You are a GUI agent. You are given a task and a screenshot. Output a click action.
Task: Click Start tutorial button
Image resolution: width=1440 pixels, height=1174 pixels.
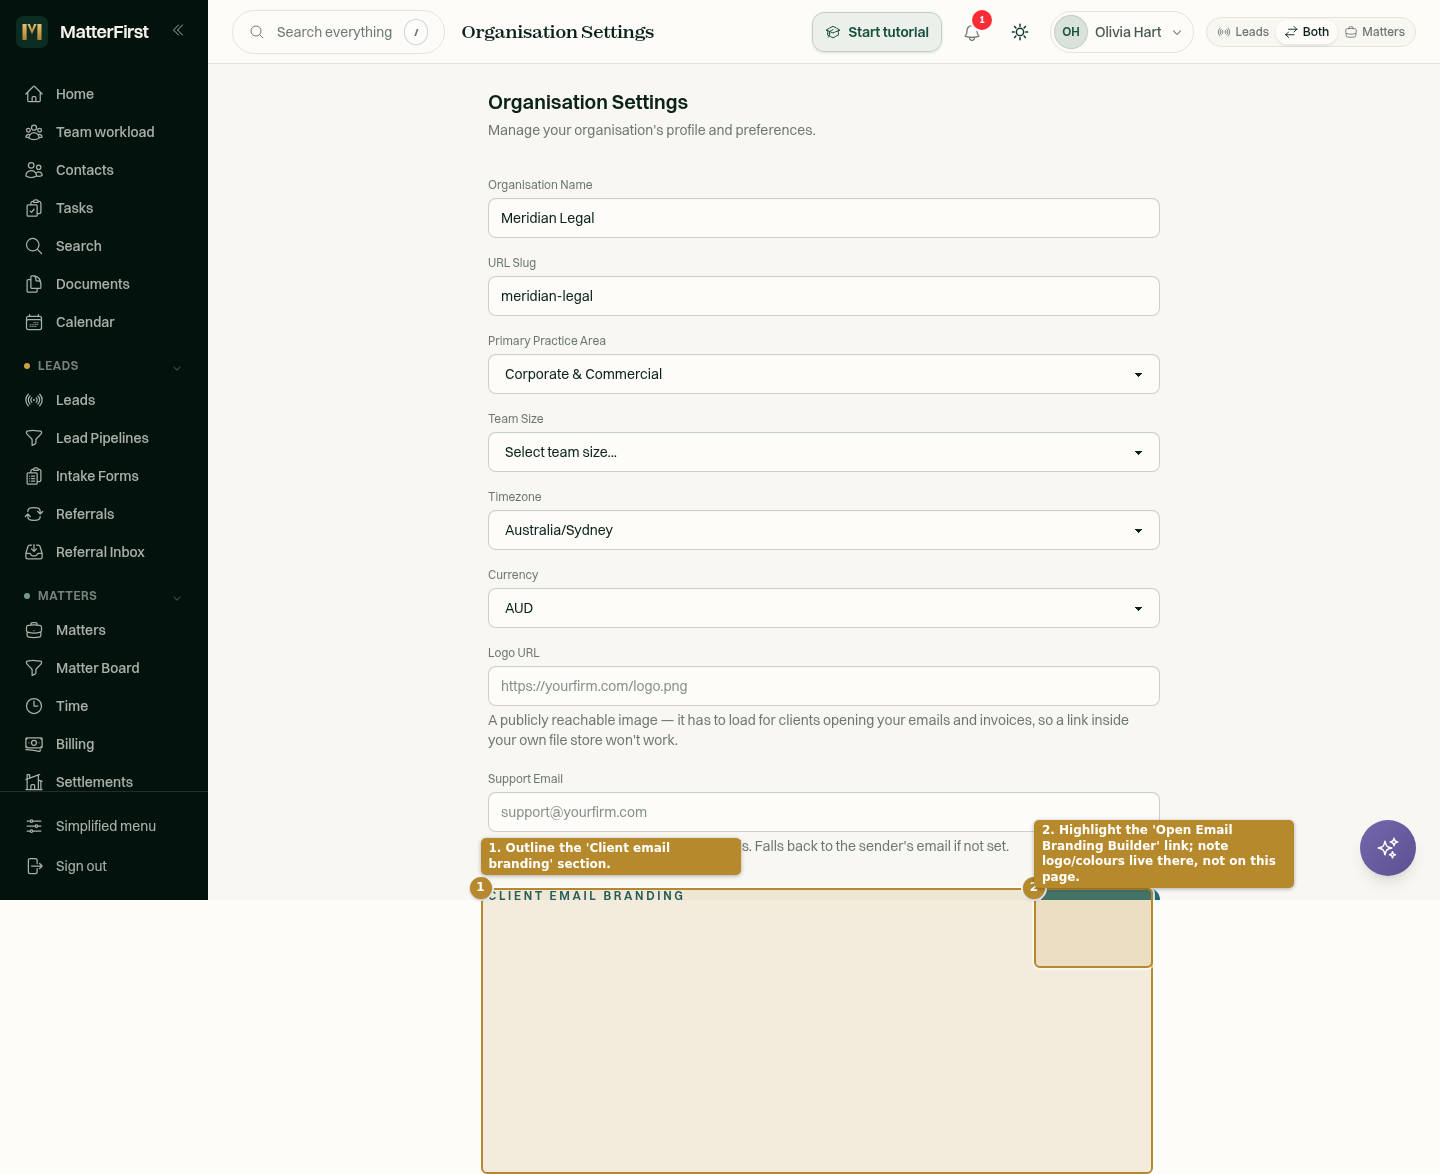click(877, 32)
